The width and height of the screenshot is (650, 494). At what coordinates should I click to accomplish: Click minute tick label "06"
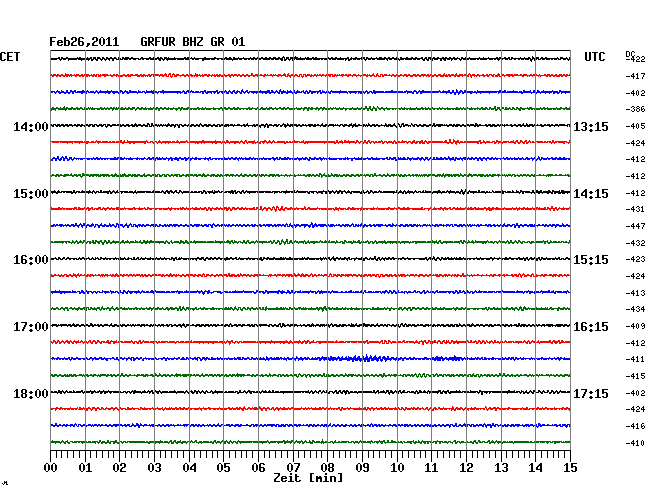(258, 468)
